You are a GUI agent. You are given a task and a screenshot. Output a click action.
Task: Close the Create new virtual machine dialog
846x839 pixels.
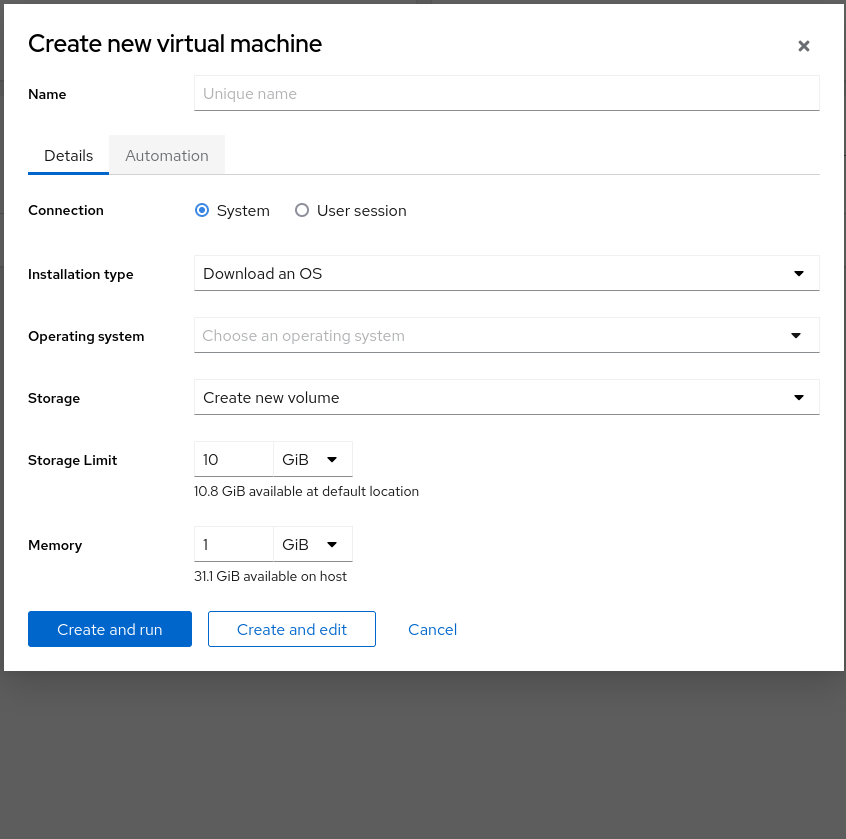pyautogui.click(x=803, y=46)
